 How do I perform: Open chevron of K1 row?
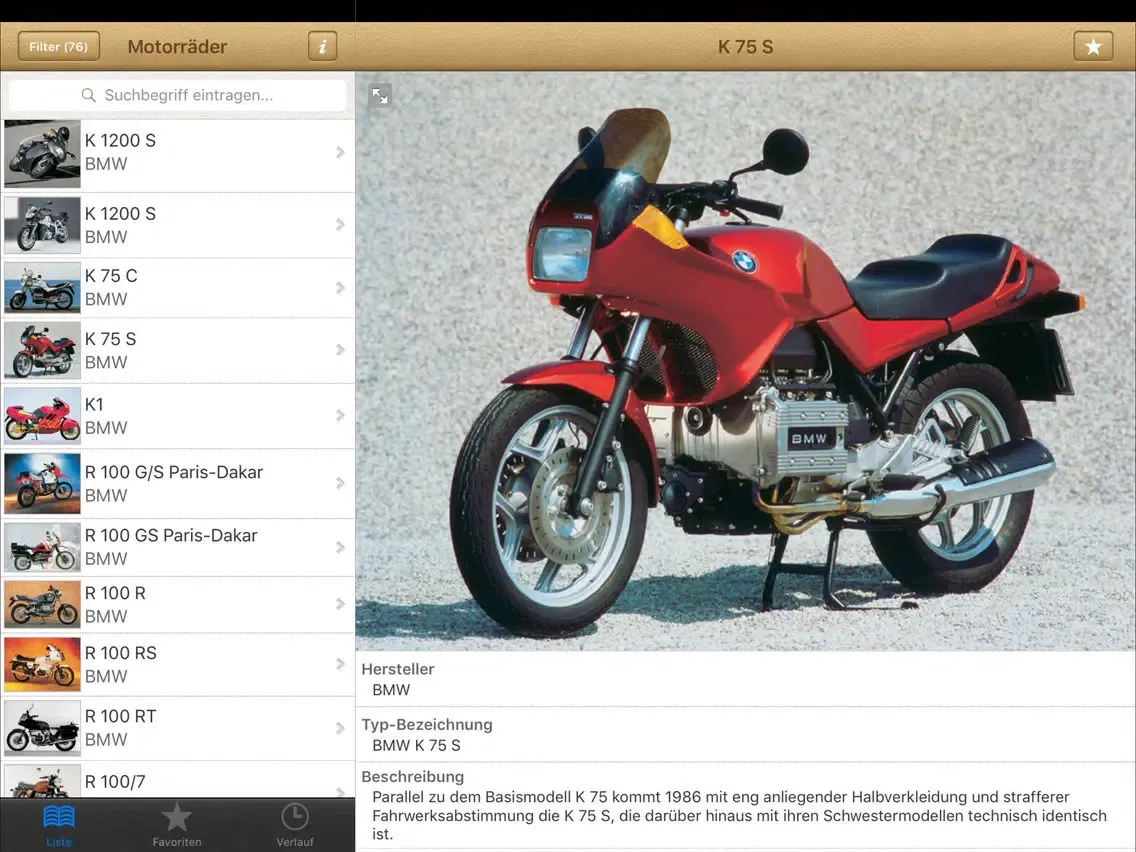point(340,415)
